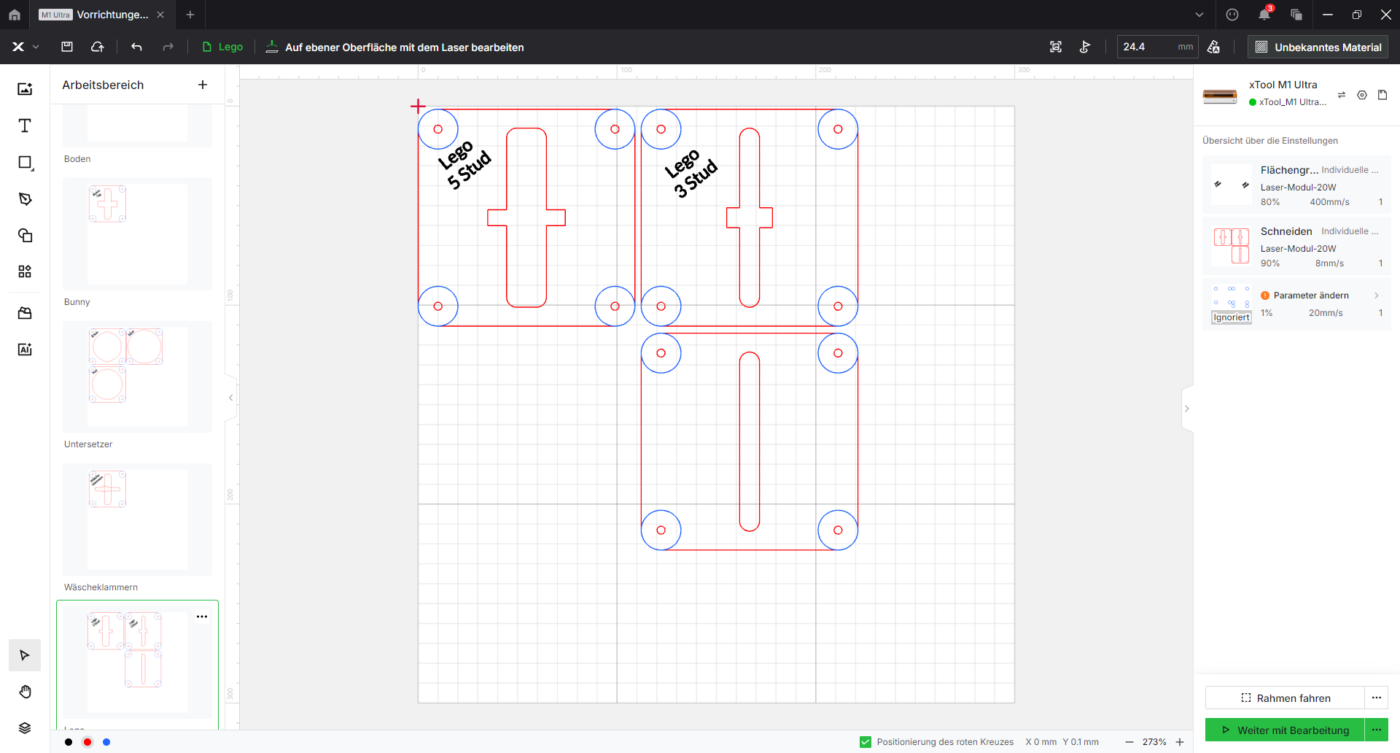Open the xTool main menu dropdown
1400x753 pixels.
coord(26,47)
